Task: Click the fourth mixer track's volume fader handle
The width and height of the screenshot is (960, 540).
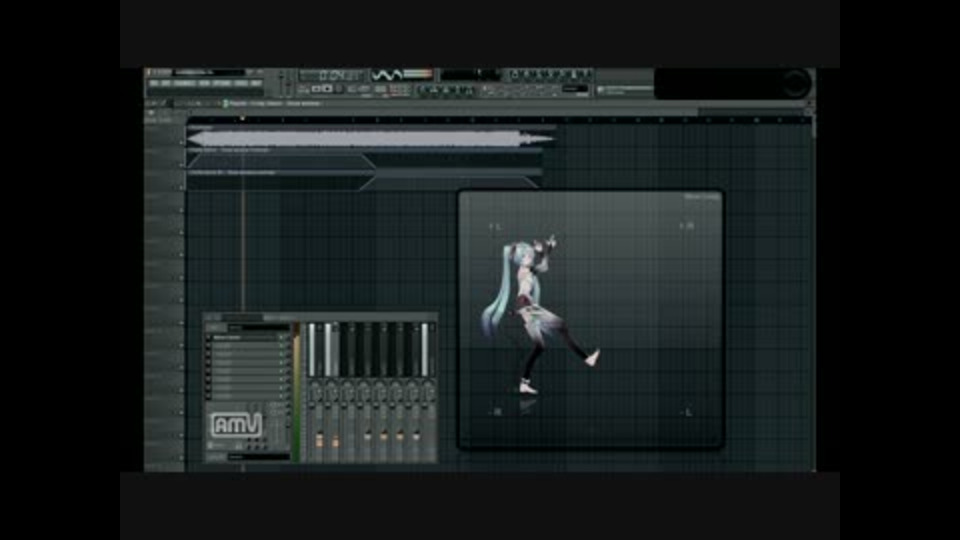Action: pos(367,437)
